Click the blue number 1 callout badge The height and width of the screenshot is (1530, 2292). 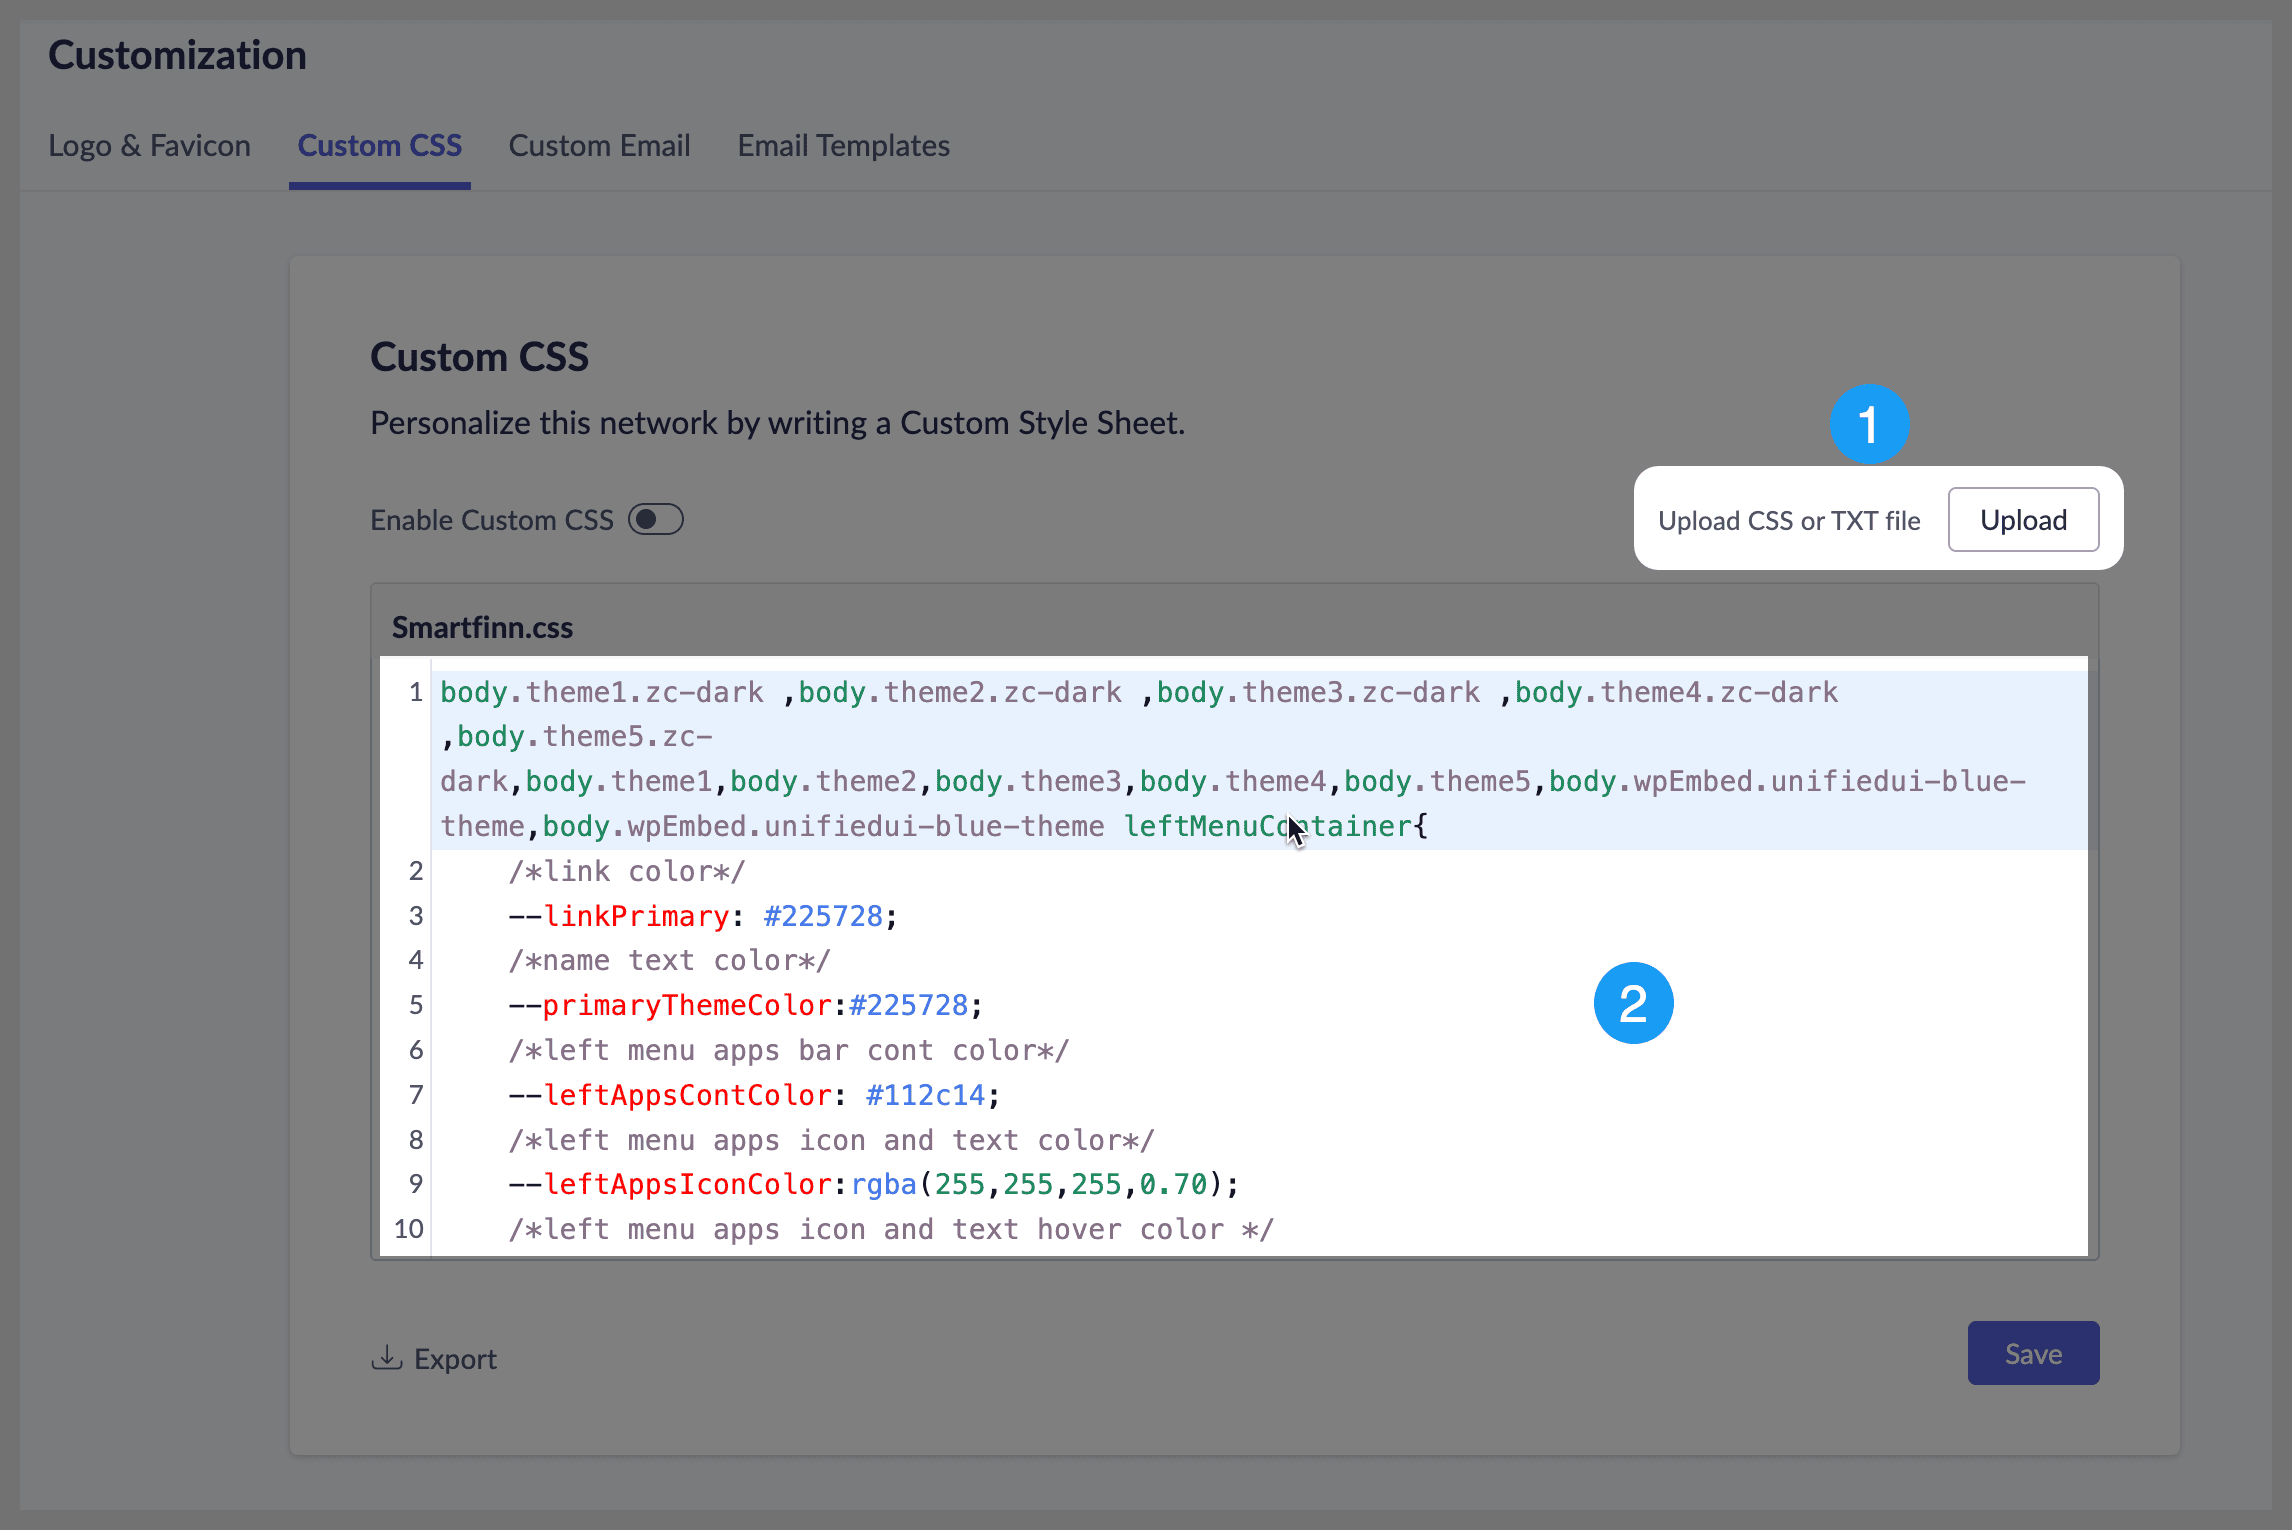point(1868,424)
